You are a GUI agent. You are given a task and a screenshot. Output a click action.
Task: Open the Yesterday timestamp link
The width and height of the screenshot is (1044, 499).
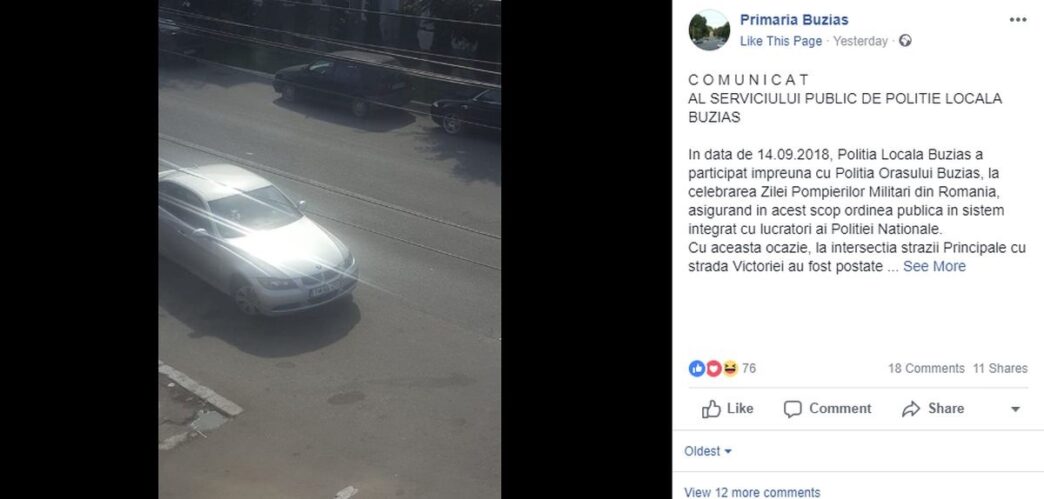[860, 41]
